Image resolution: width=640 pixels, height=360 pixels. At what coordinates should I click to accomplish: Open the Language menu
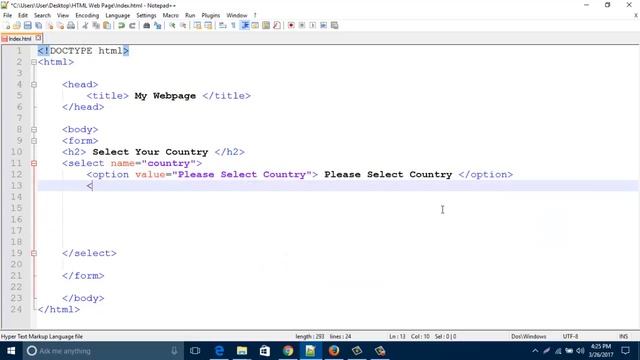[x=118, y=15]
